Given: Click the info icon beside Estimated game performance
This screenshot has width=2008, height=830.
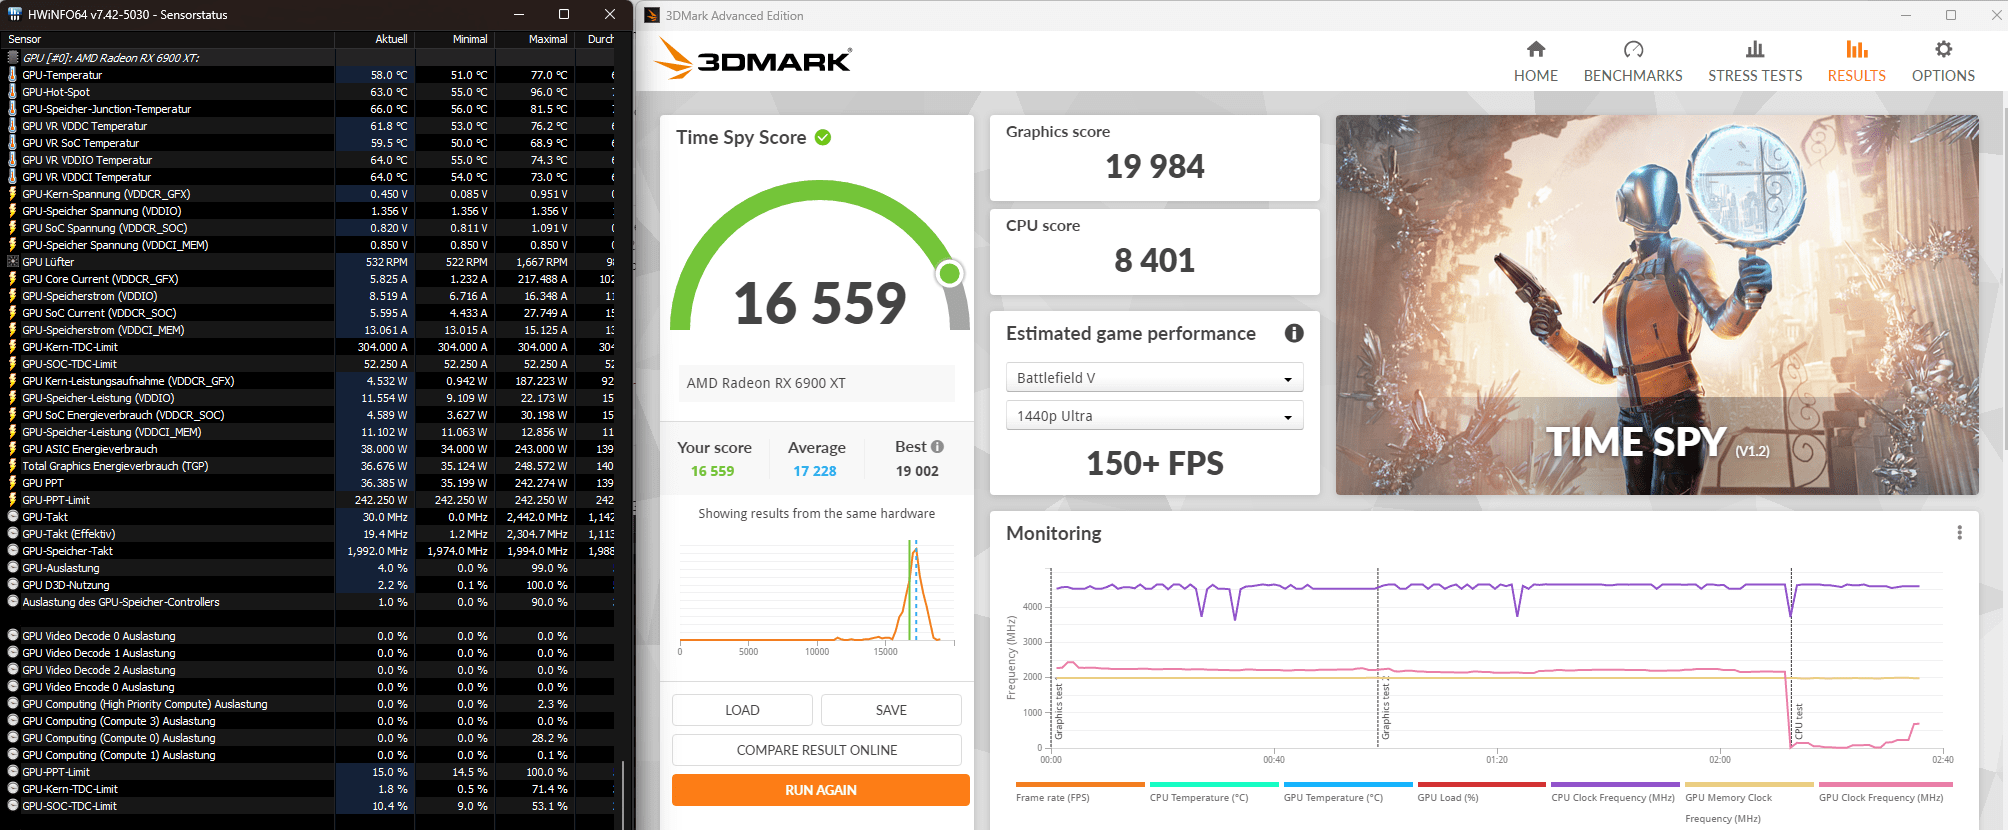Looking at the screenshot, I should coord(1294,333).
